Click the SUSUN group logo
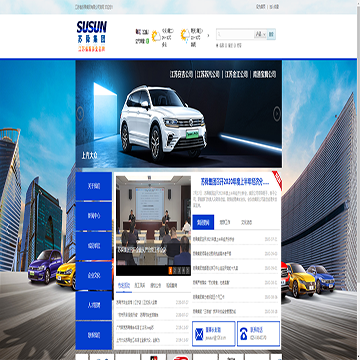360x360 pixels. pos(91,36)
